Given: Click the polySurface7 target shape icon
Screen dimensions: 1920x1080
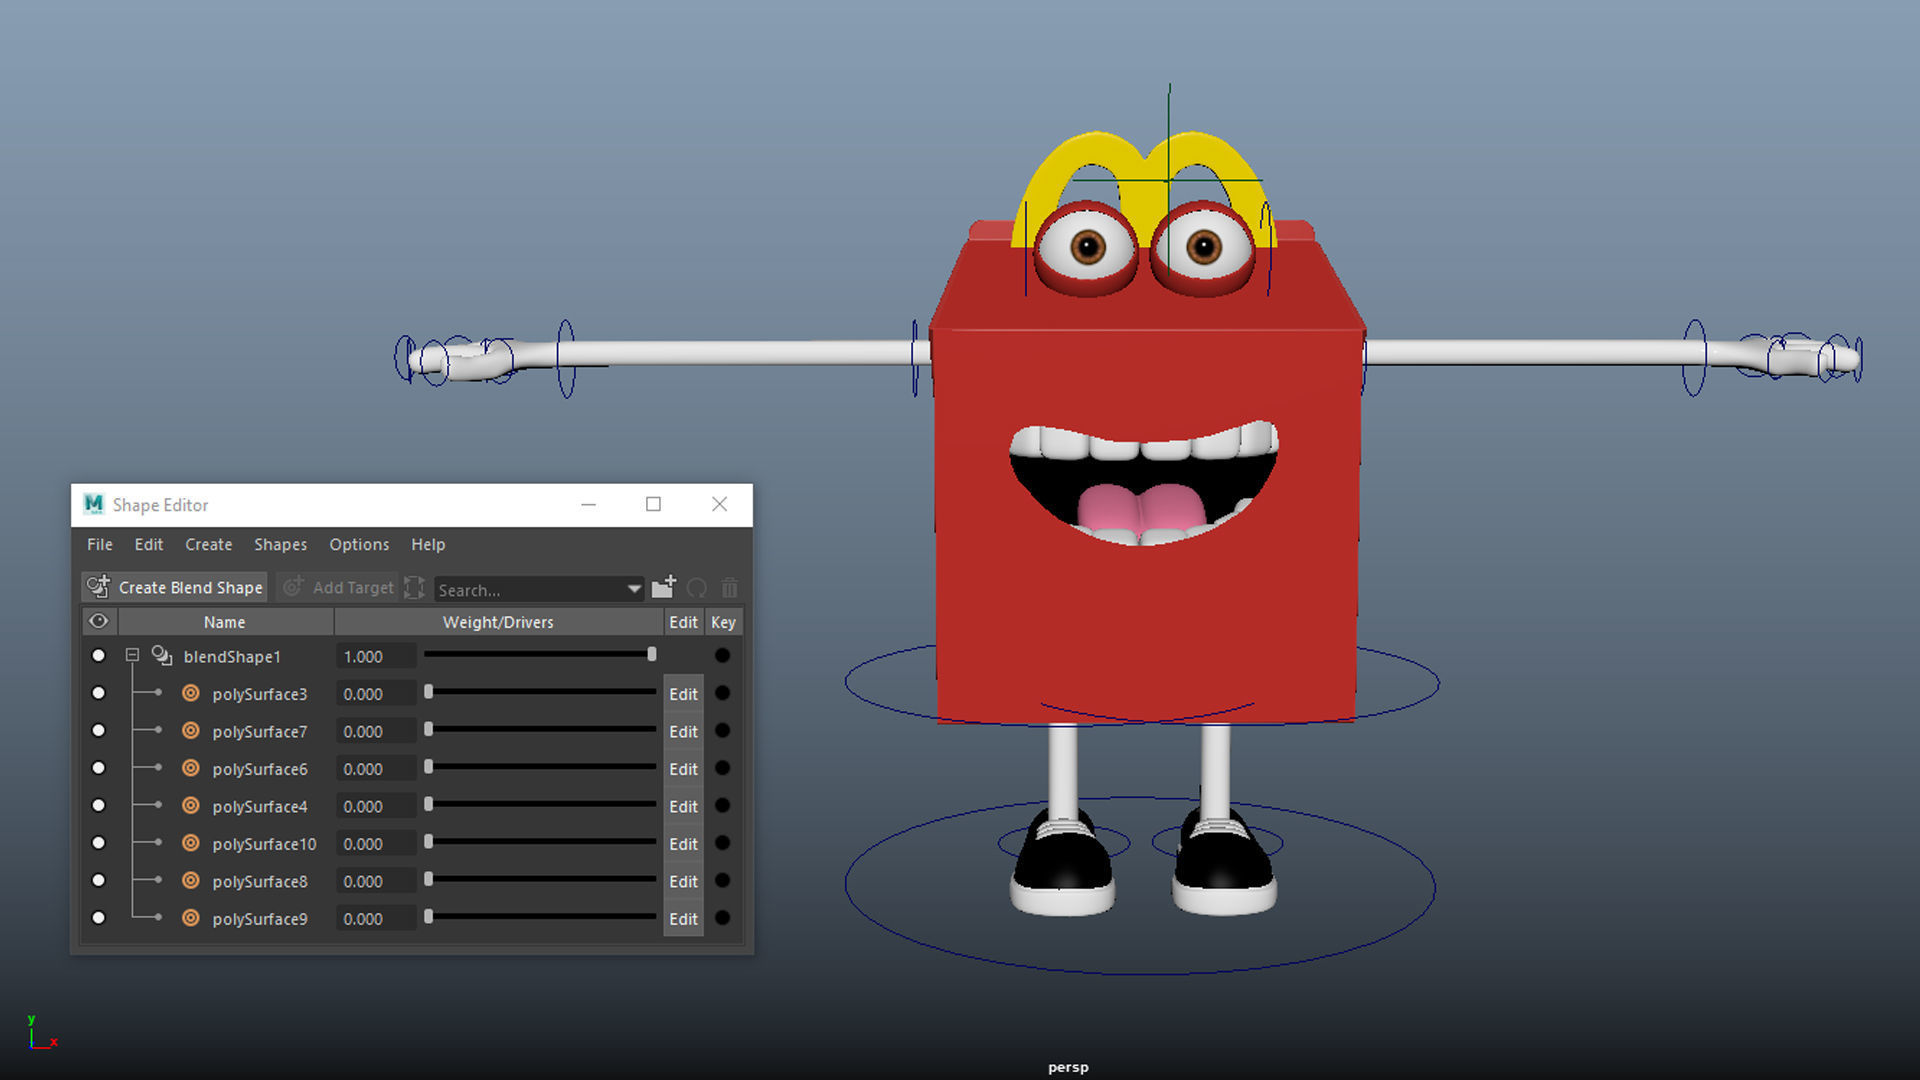Looking at the screenshot, I should [191, 731].
